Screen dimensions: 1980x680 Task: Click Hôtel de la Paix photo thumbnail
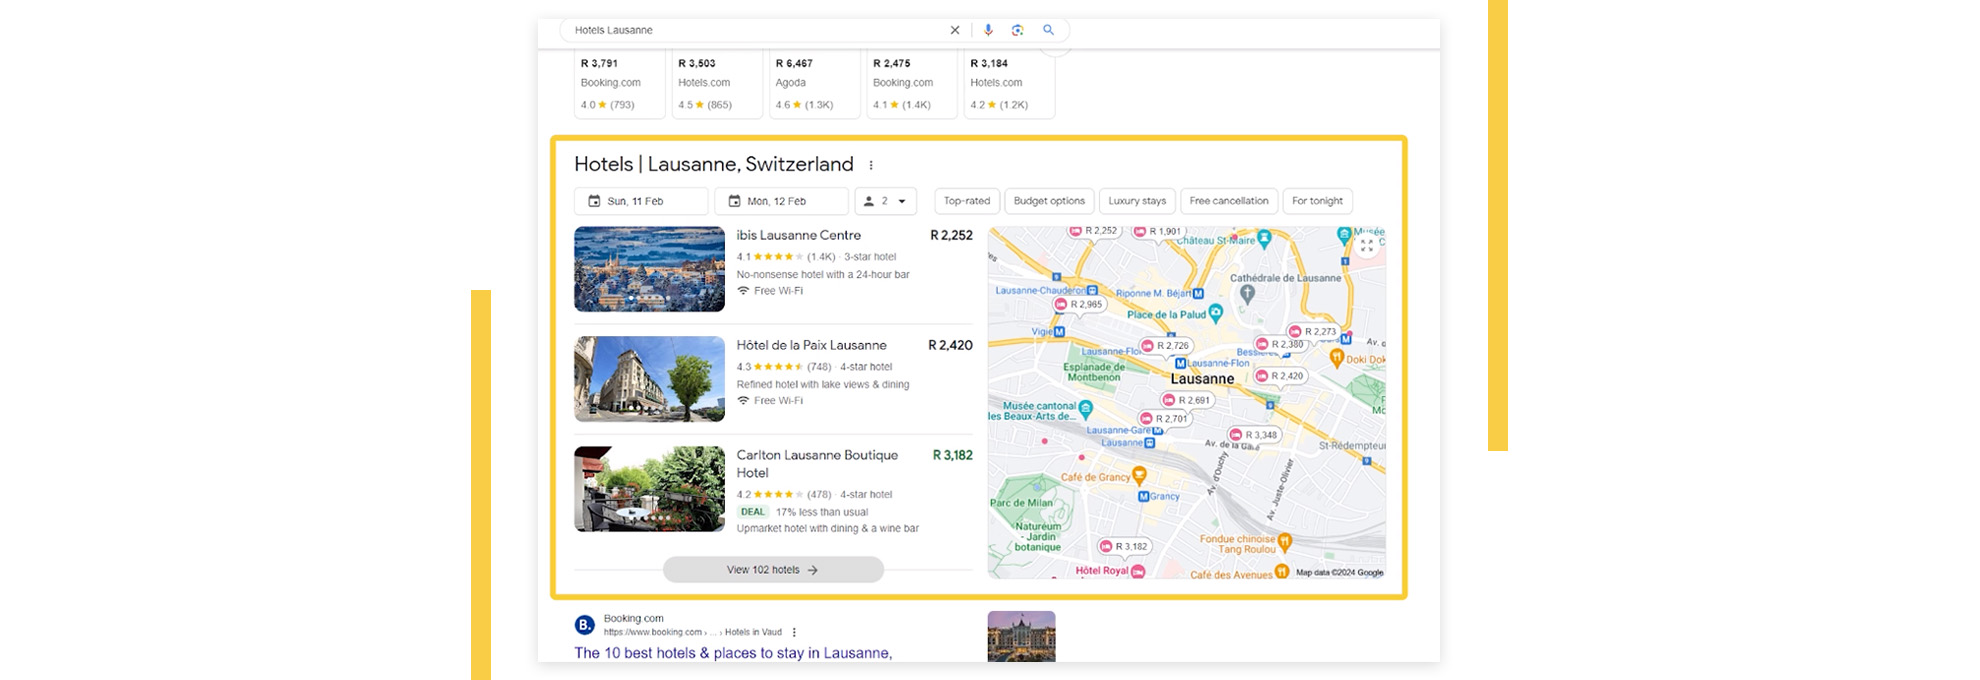649,379
